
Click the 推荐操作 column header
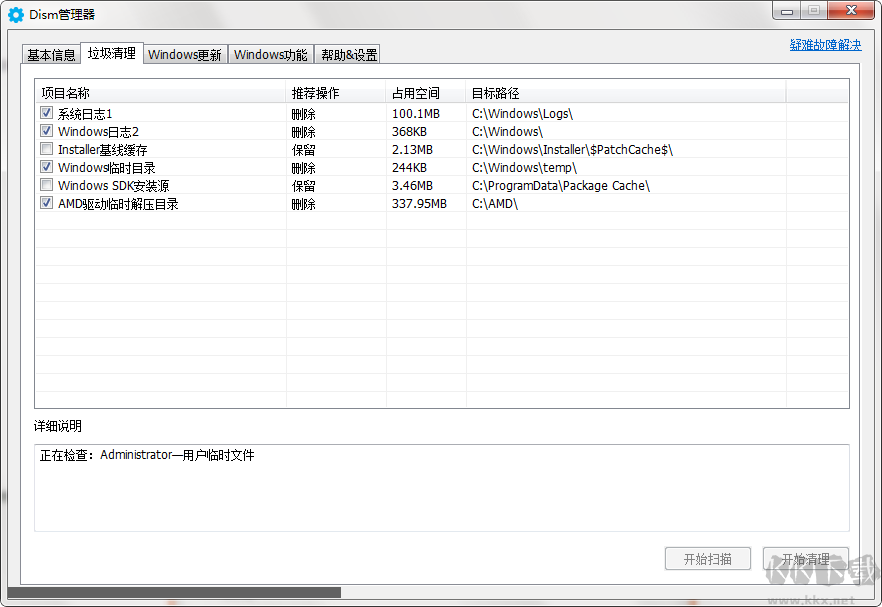(x=315, y=91)
